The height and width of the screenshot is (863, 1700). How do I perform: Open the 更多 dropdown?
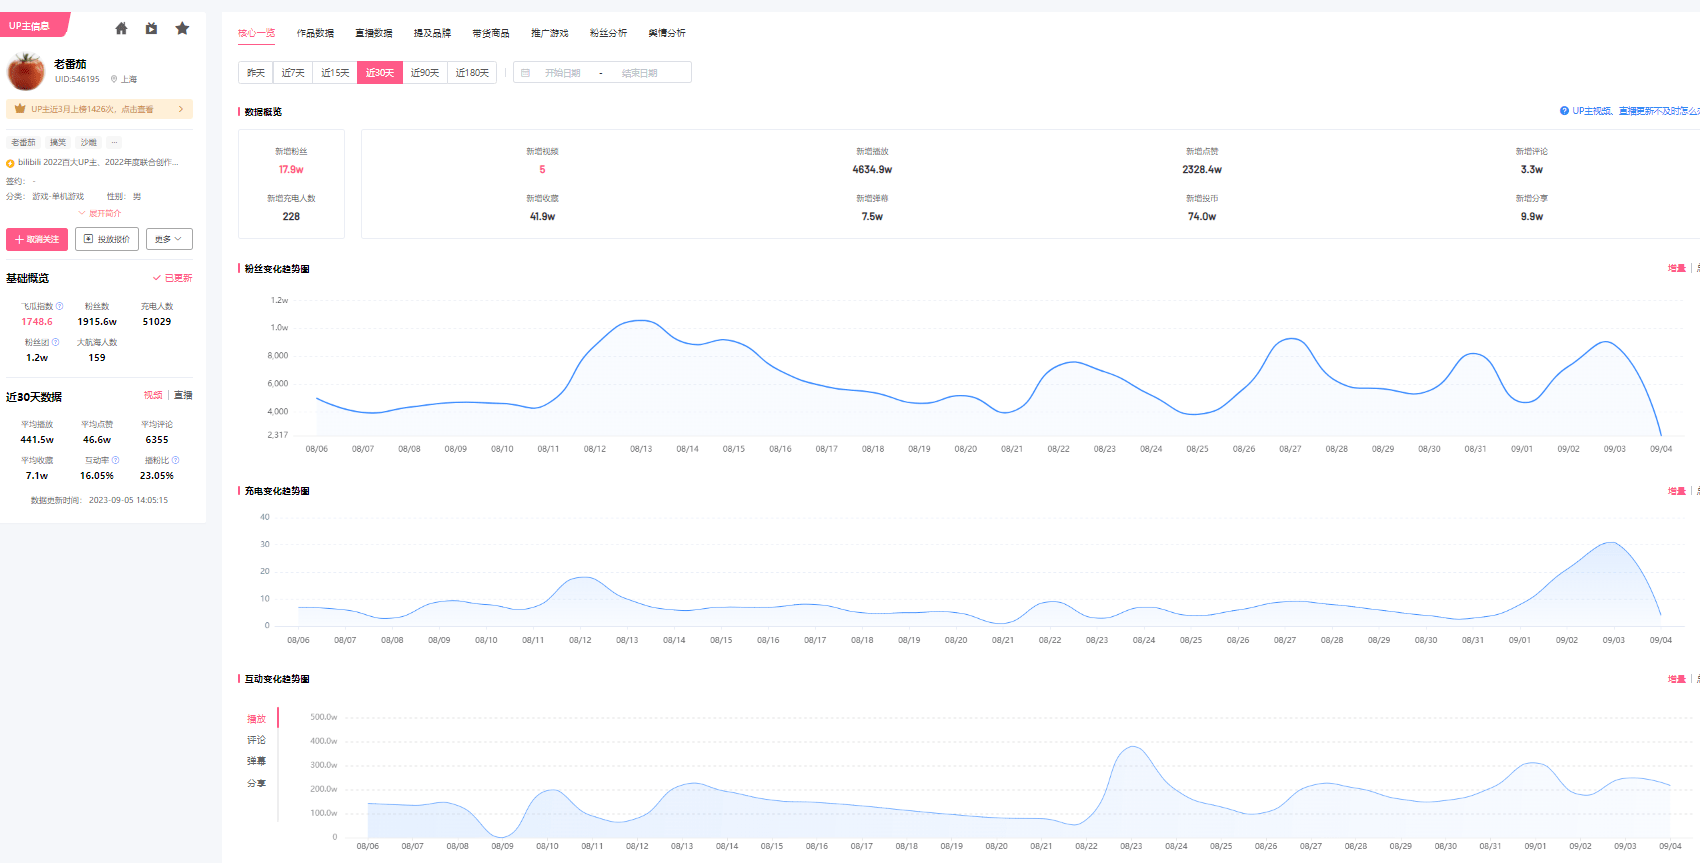(x=168, y=239)
